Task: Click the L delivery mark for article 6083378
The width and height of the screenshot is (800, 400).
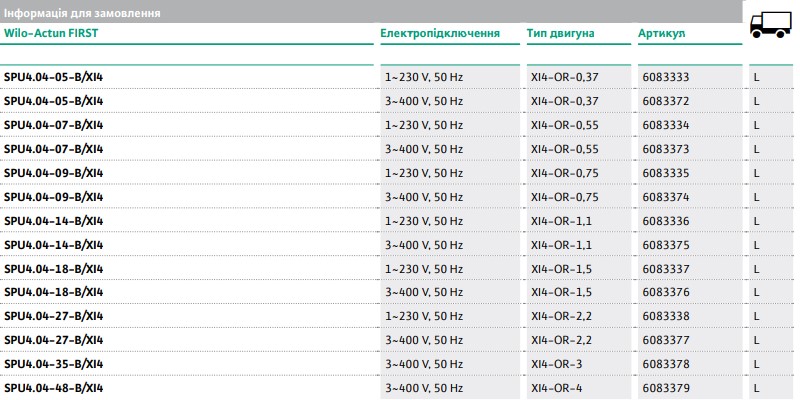Action: [757, 364]
